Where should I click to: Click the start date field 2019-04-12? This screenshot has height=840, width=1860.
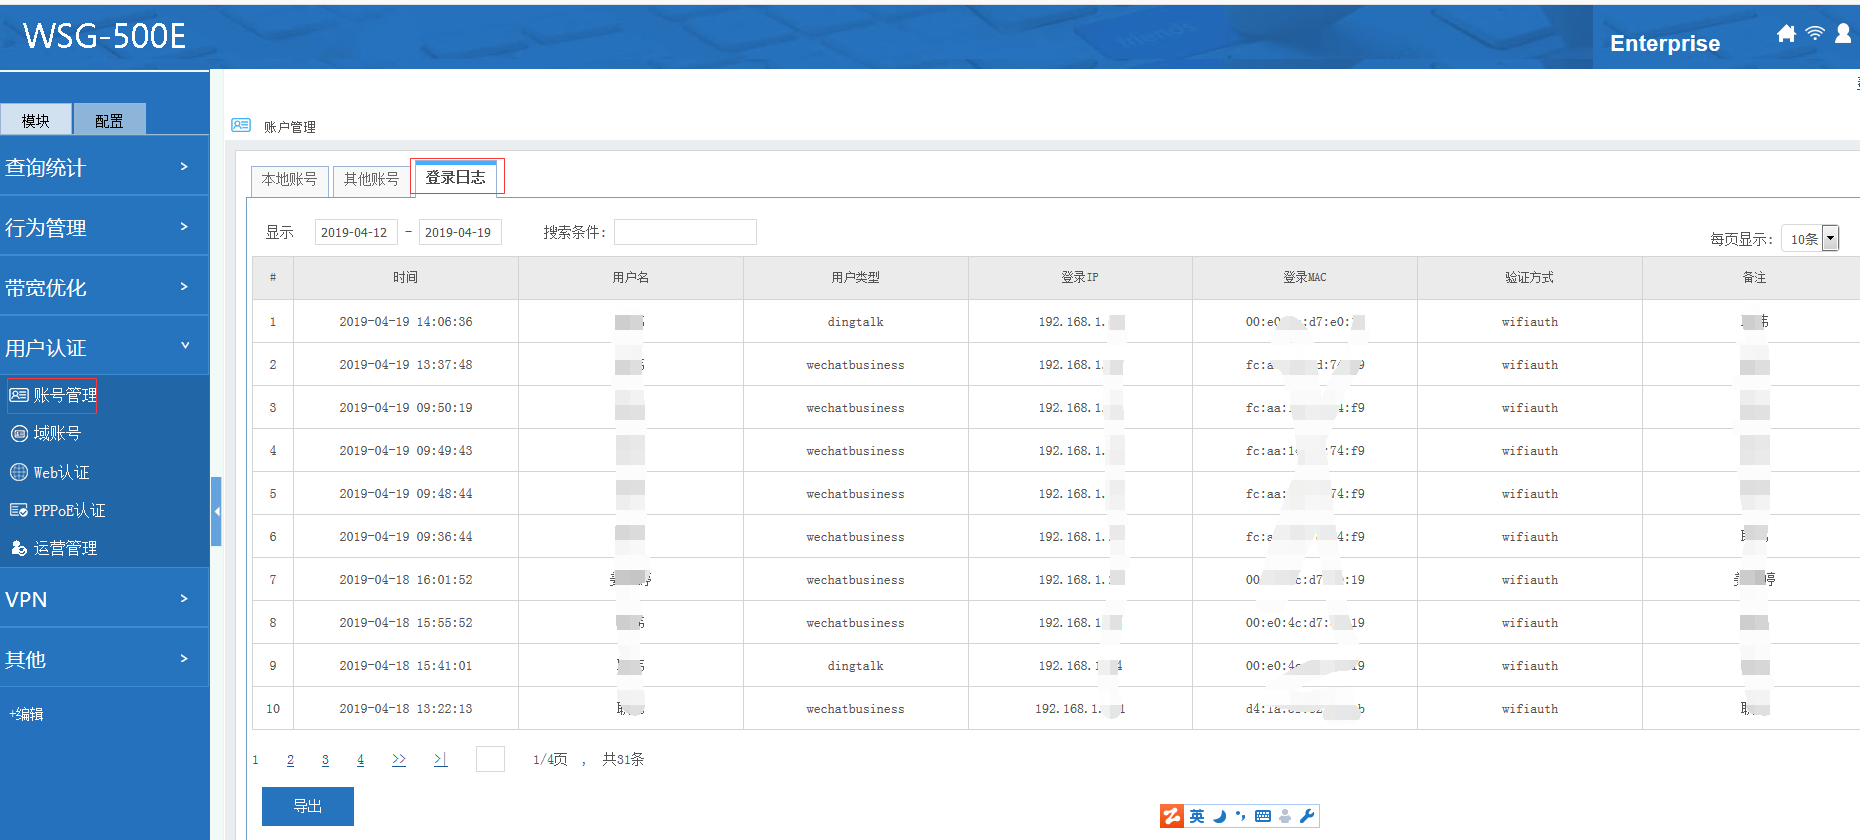click(355, 232)
